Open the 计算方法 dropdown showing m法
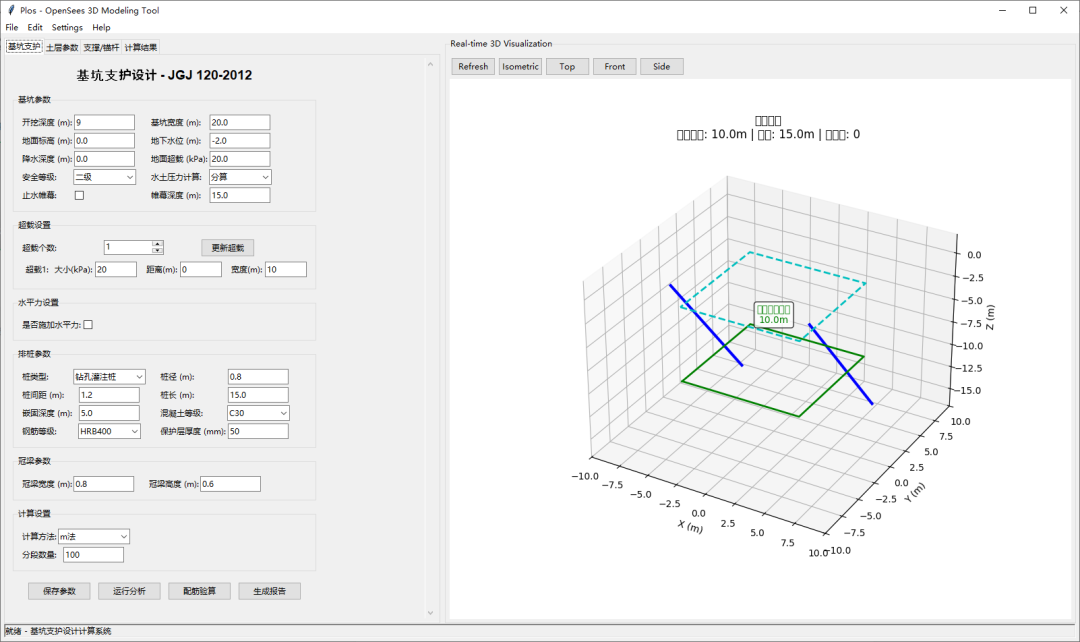 tap(94, 537)
